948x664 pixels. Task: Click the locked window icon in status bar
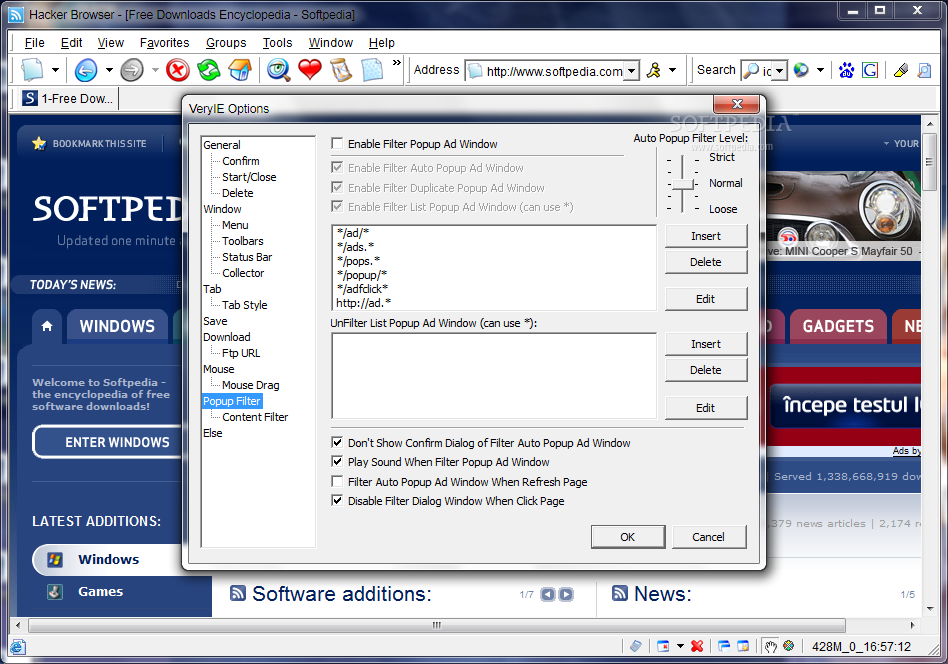[x=743, y=646]
